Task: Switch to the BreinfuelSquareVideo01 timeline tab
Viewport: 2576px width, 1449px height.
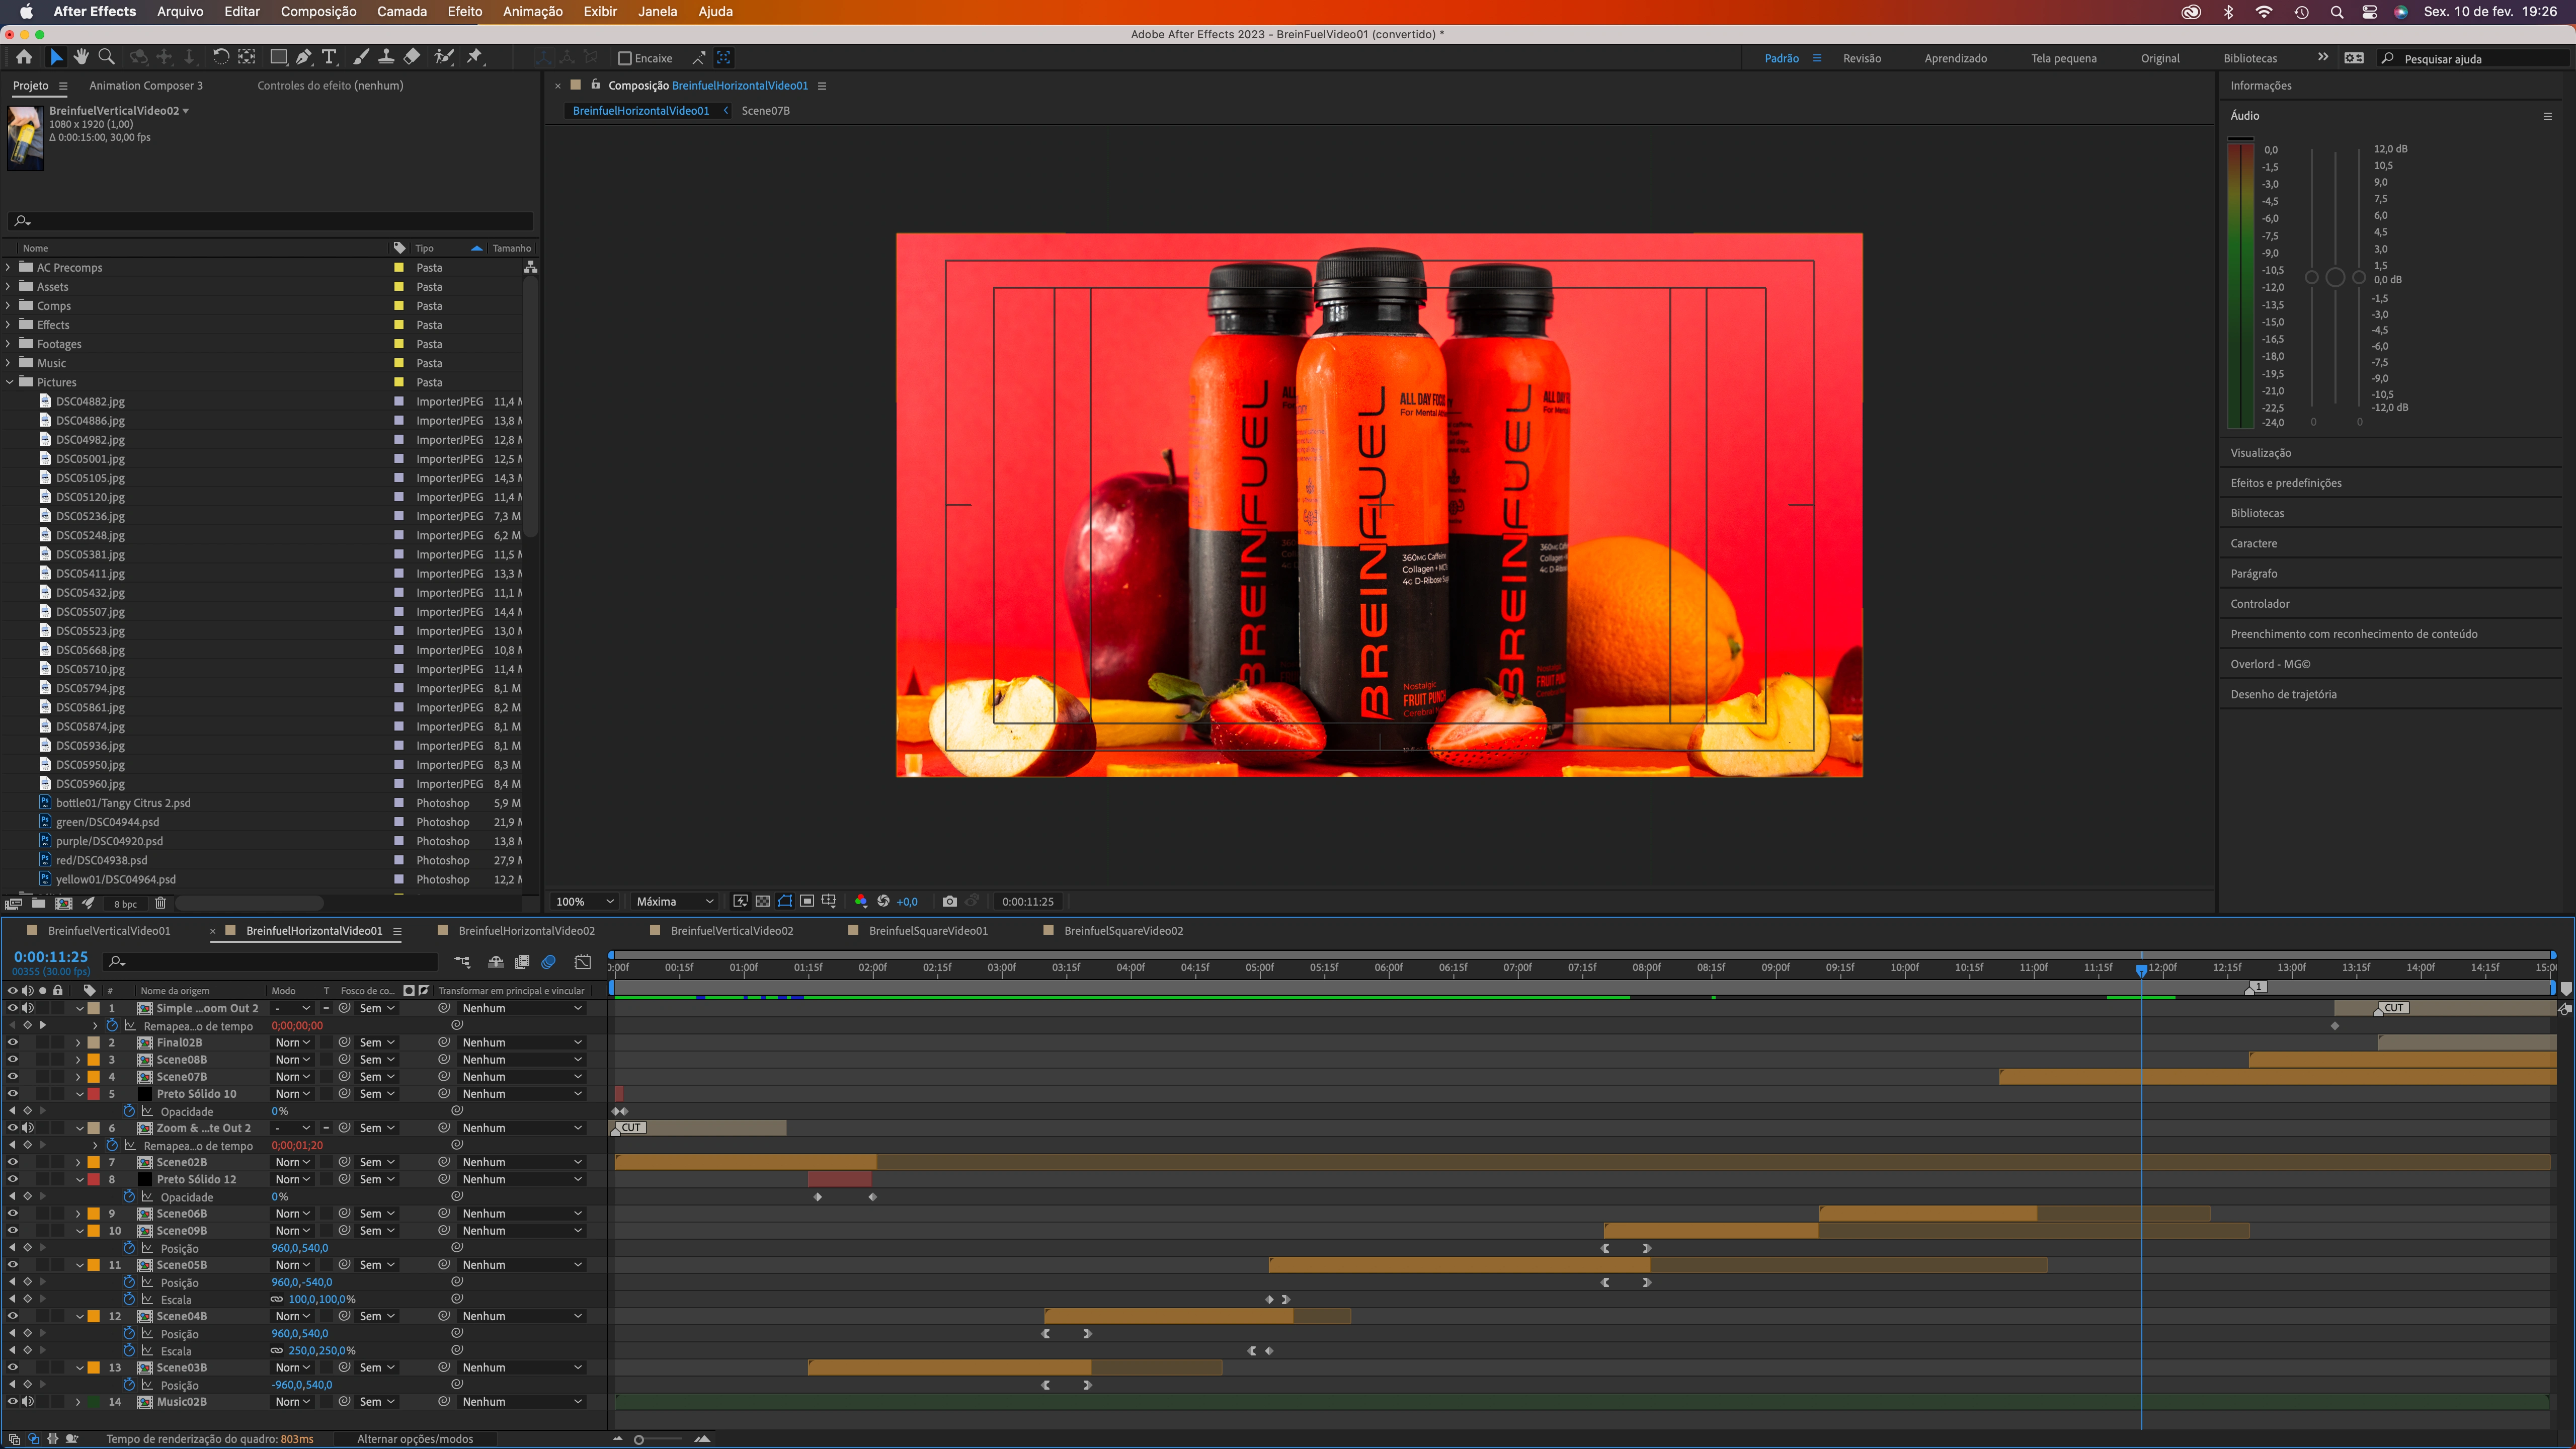Action: click(x=927, y=930)
